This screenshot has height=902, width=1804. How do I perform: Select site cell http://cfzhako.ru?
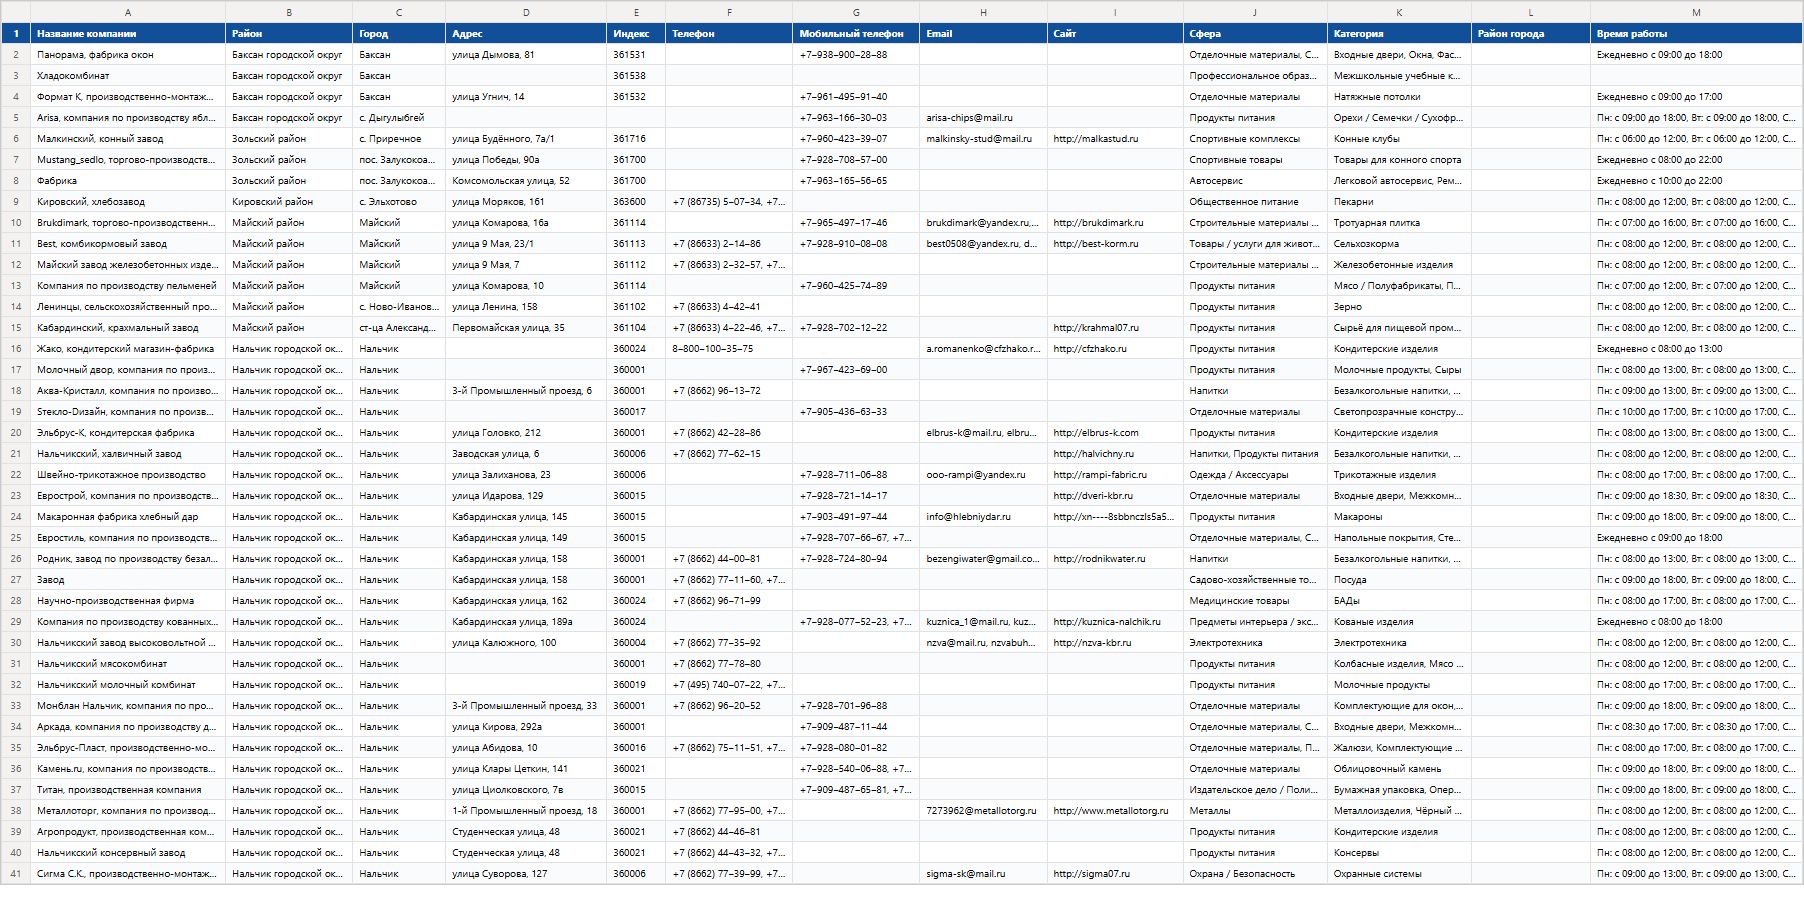[x=1115, y=348]
